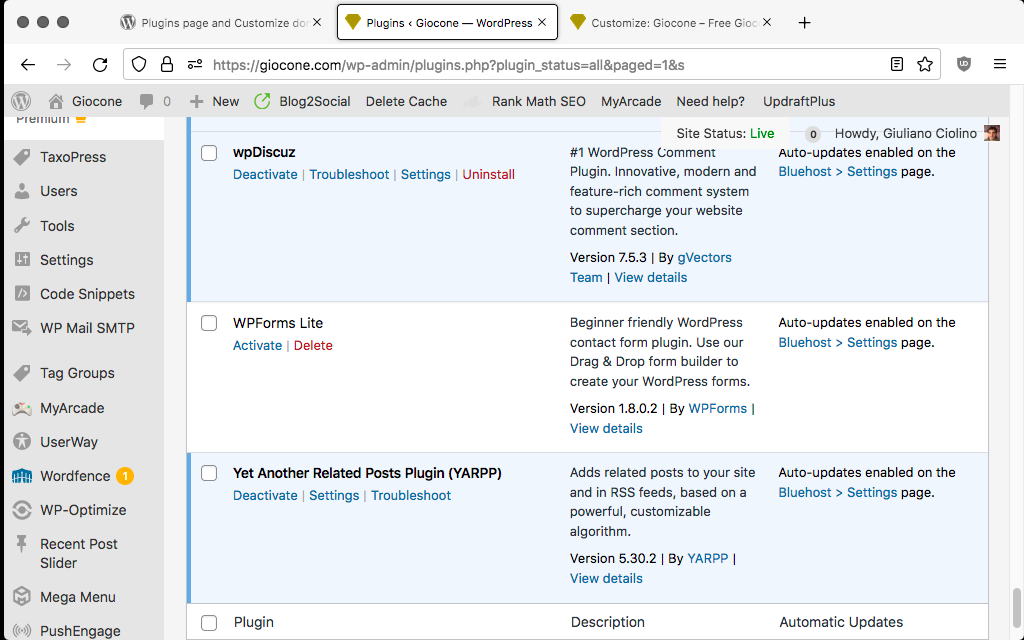Image resolution: width=1024 pixels, height=640 pixels.
Task: Switch to the Customize: Giocone tab
Action: click(x=672, y=23)
